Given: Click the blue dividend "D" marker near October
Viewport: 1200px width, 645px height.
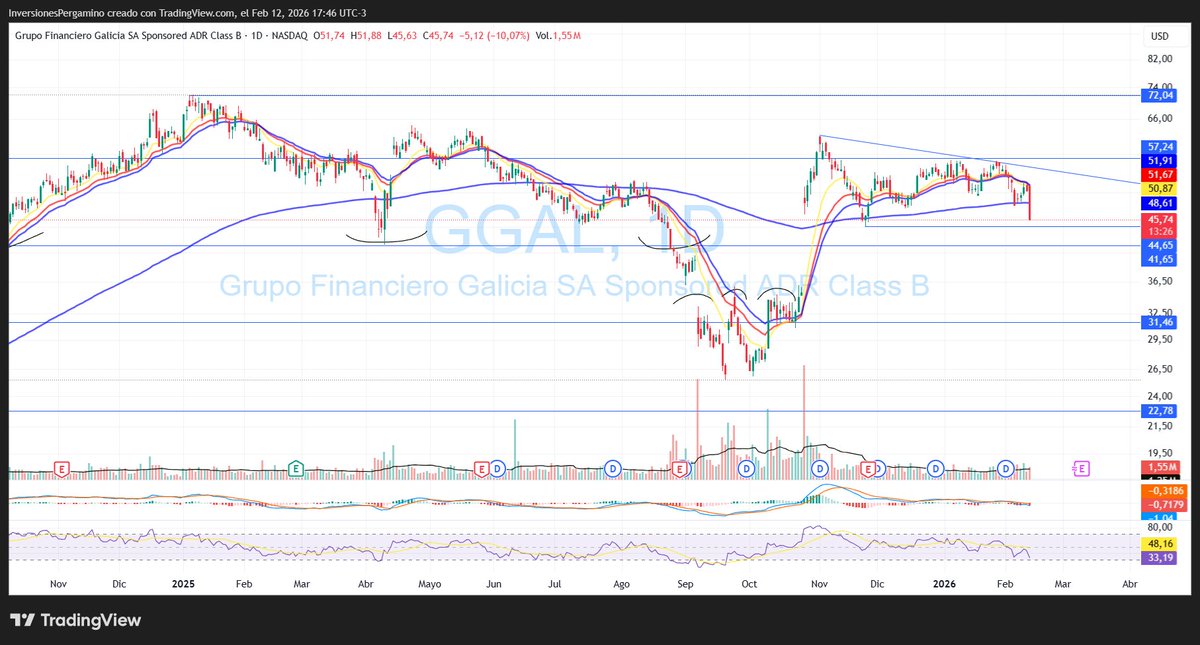Looking at the screenshot, I should click(x=744, y=469).
